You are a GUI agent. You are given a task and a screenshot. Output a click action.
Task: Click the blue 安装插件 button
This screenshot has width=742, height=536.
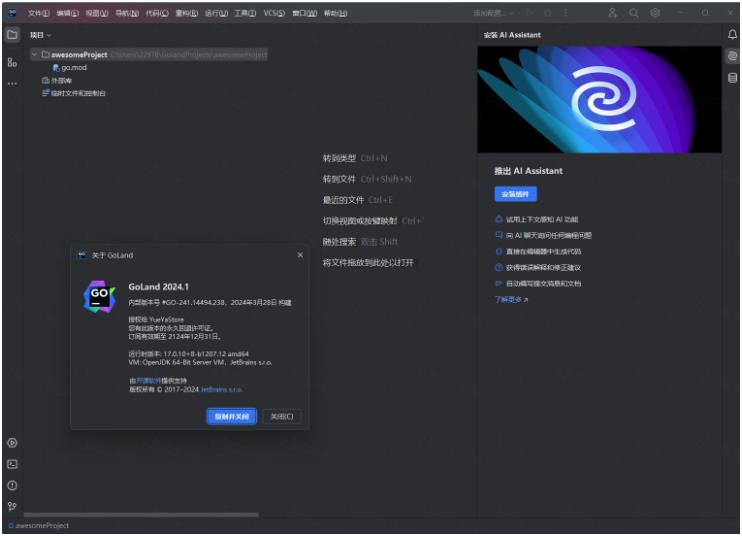pyautogui.click(x=515, y=194)
